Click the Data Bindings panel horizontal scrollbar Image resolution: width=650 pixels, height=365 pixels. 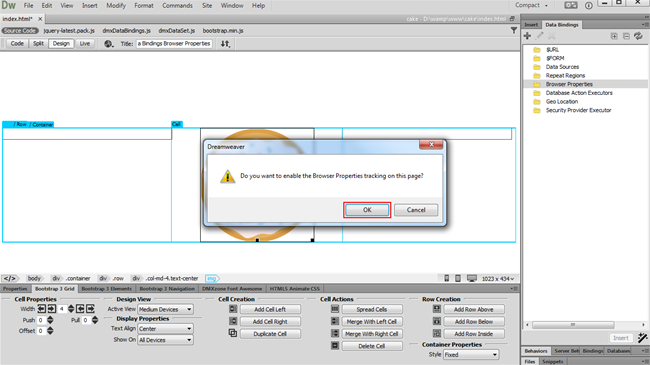point(573,325)
